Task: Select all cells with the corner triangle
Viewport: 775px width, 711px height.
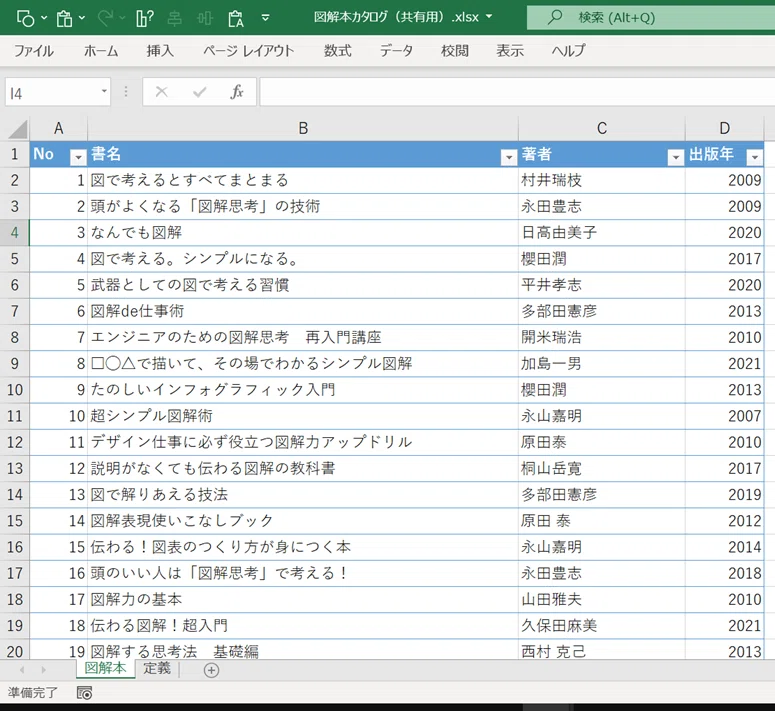Action: 17,129
